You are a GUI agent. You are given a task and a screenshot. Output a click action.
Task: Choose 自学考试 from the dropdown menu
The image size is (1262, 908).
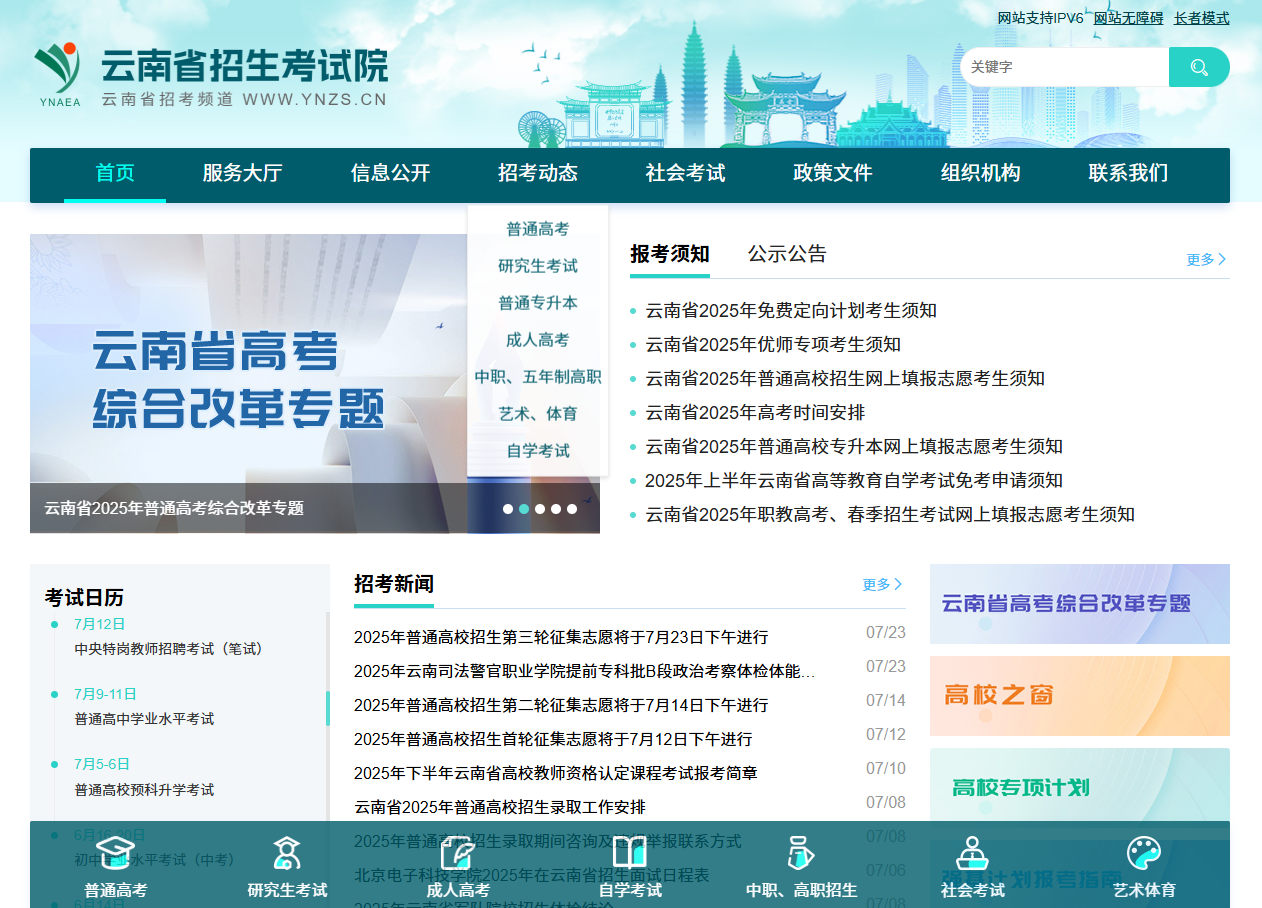coord(538,451)
